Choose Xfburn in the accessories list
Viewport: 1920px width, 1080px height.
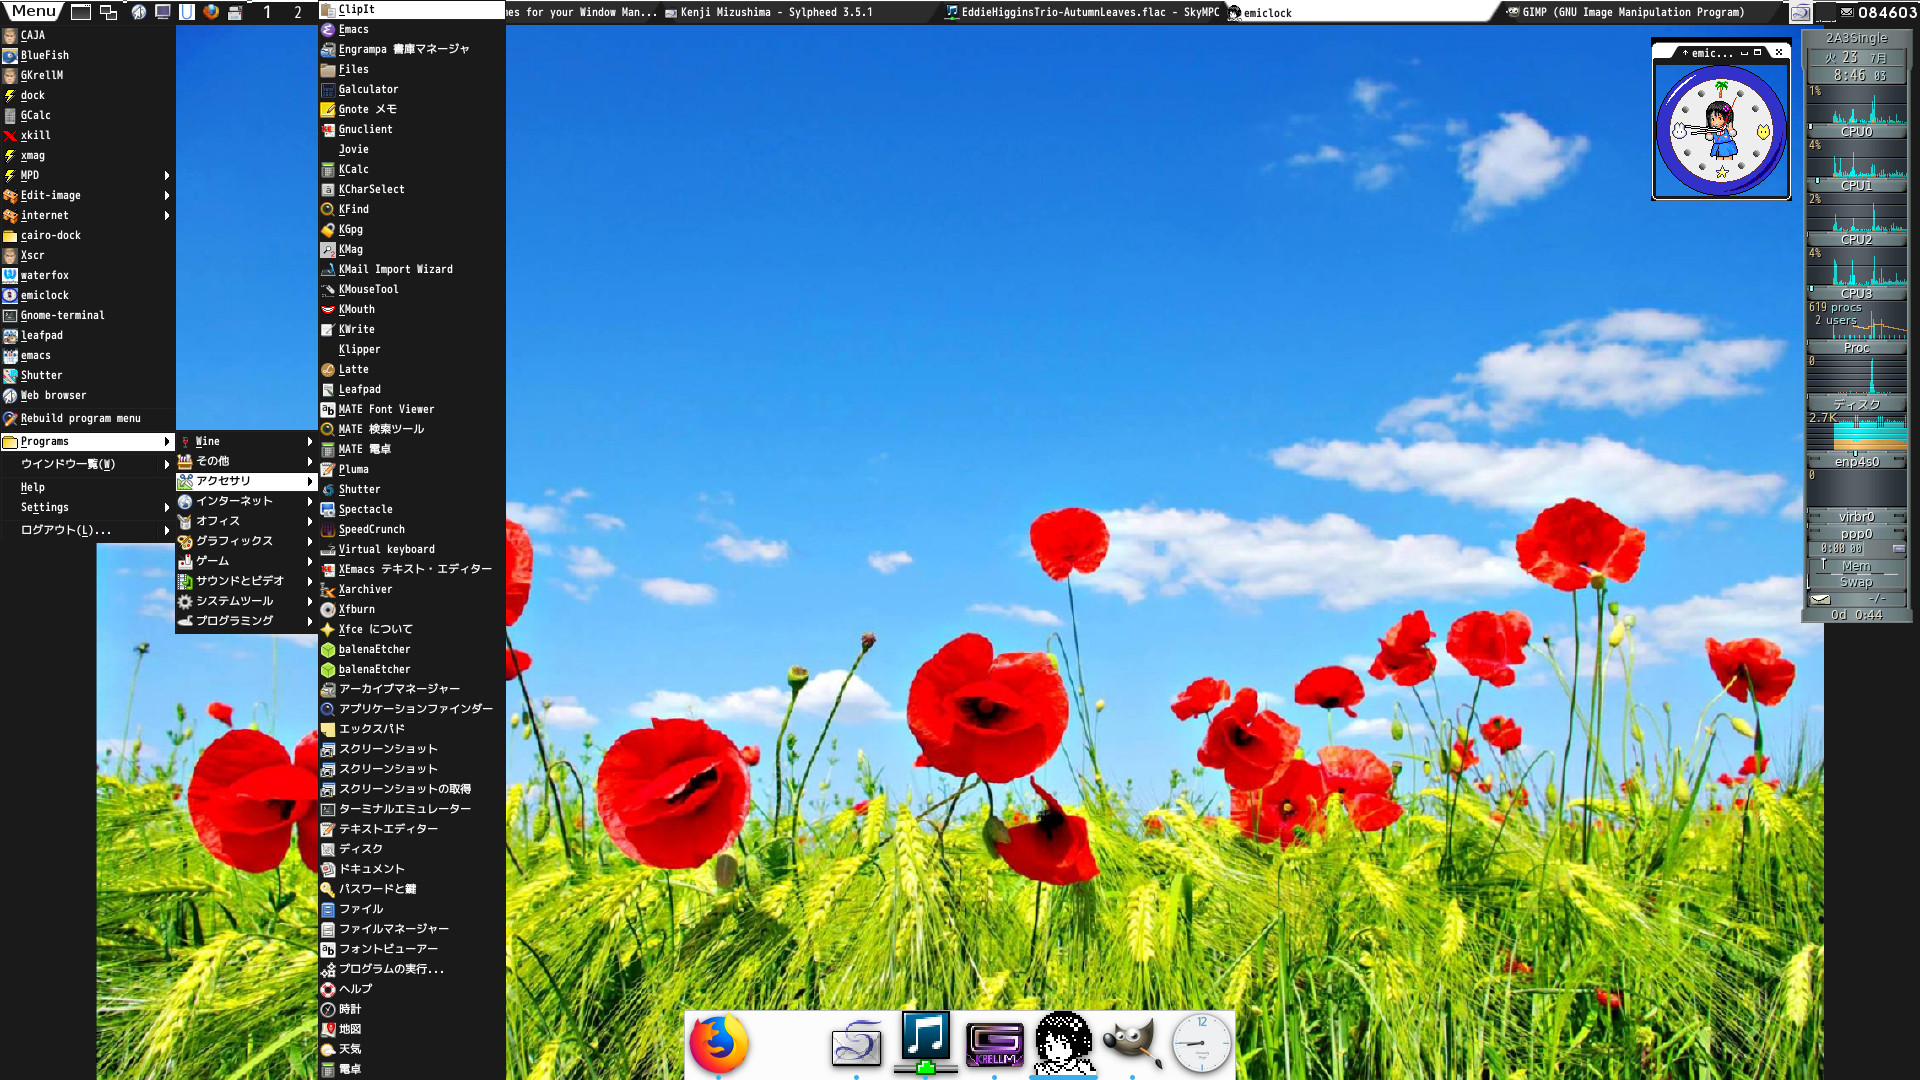(356, 609)
